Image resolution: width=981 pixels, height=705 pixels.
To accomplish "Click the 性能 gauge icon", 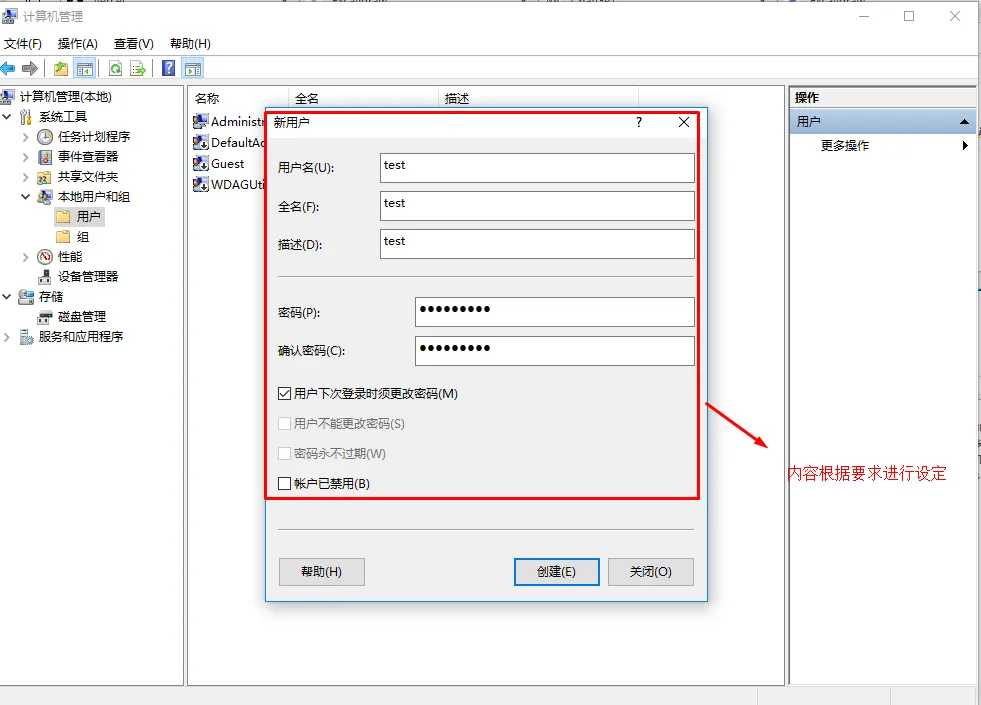I will click(x=44, y=256).
